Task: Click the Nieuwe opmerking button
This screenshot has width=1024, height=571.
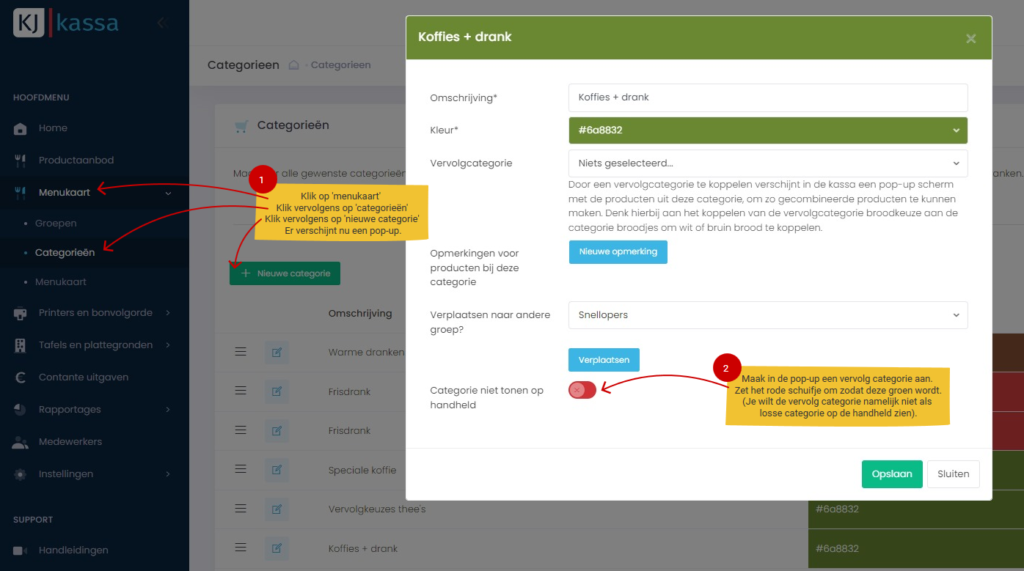Action: [x=617, y=252]
